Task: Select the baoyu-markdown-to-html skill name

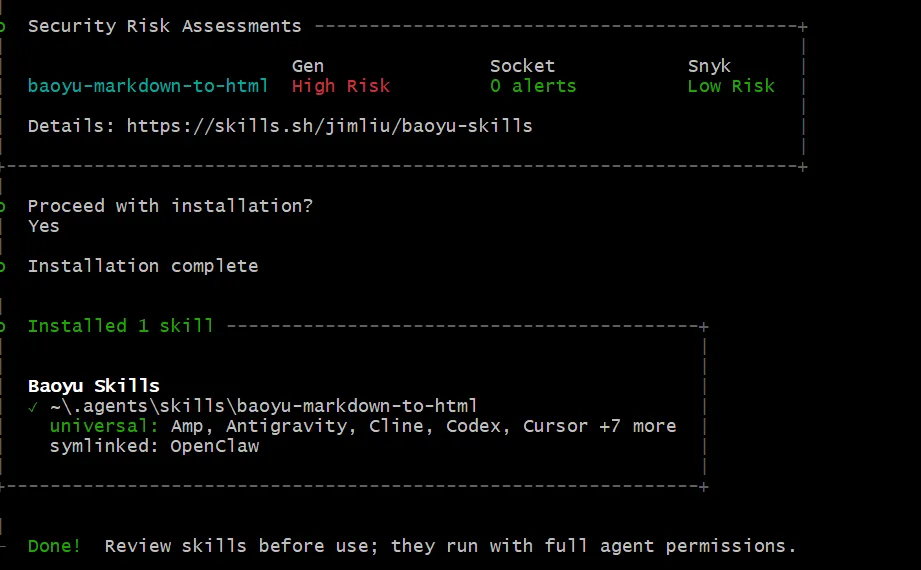Action: pos(148,86)
